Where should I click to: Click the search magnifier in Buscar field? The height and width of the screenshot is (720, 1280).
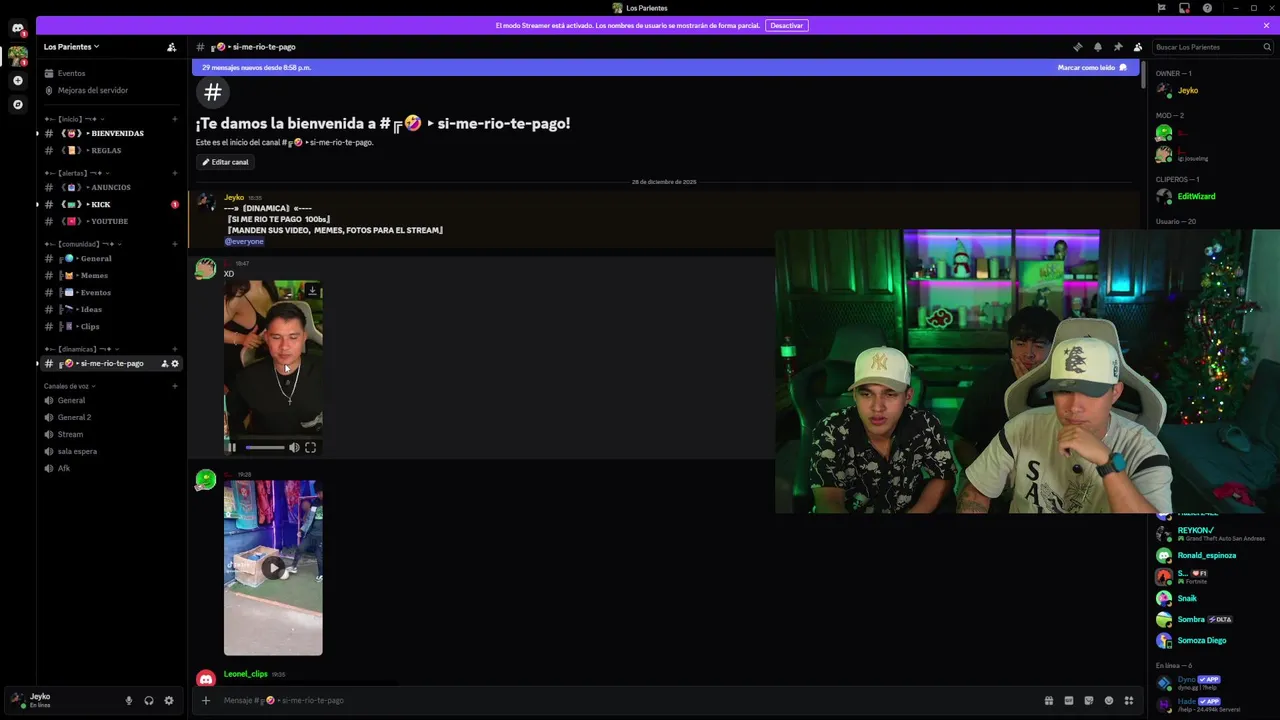pyautogui.click(x=1267, y=47)
